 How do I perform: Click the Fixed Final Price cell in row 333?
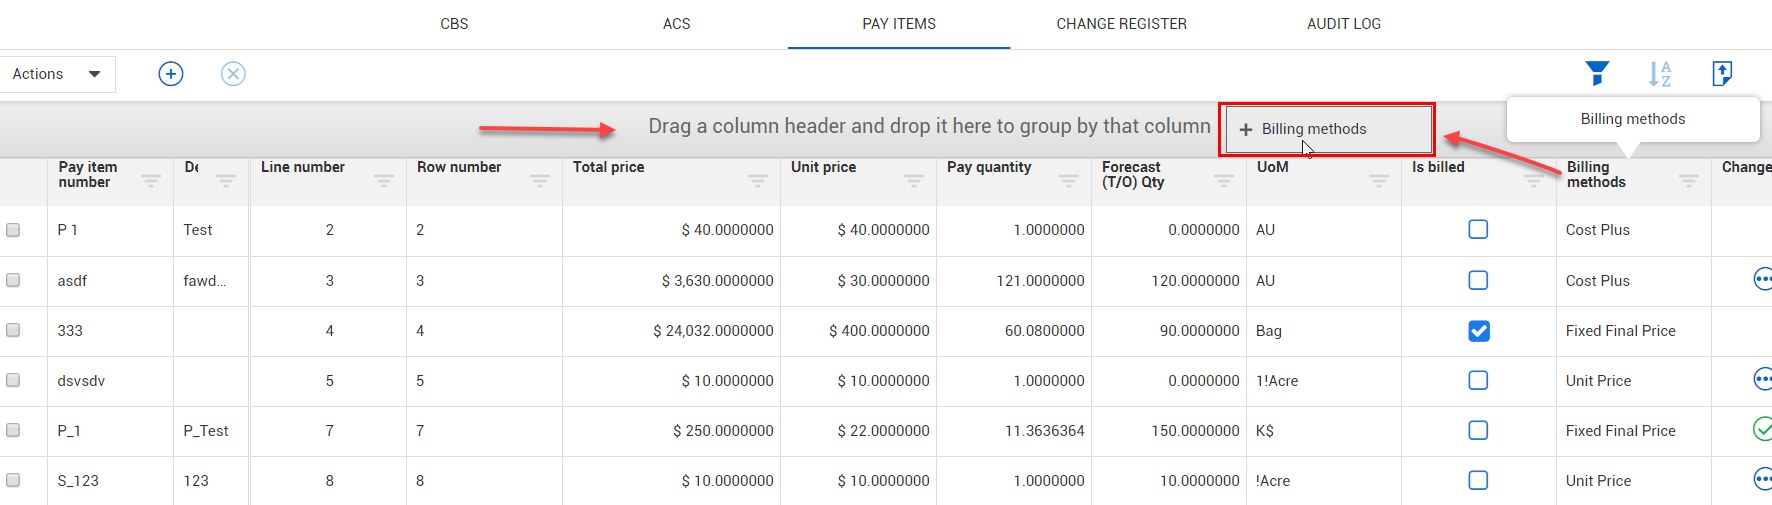click(x=1620, y=331)
